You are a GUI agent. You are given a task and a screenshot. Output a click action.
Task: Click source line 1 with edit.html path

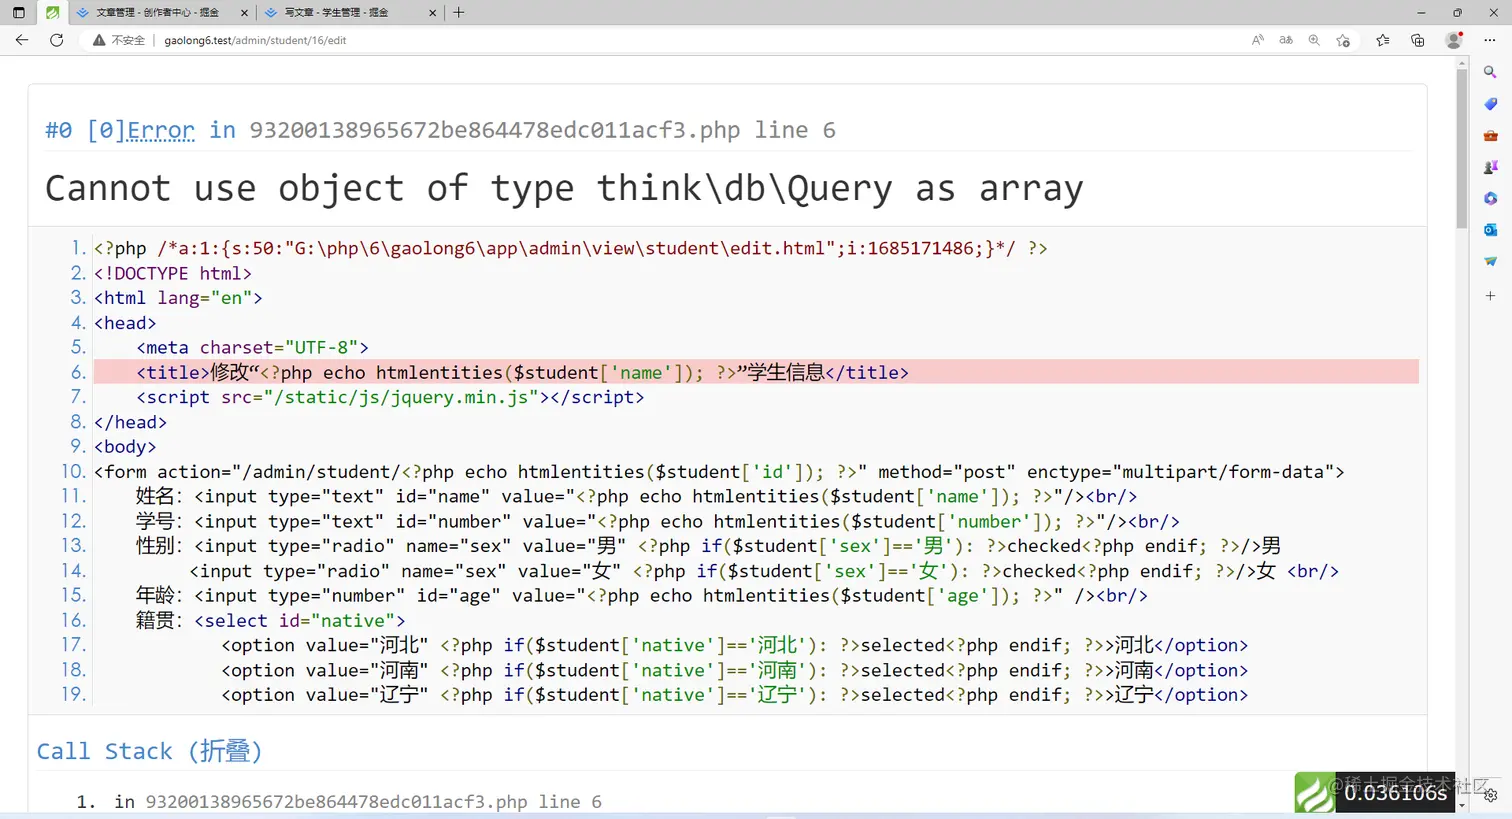click(571, 248)
